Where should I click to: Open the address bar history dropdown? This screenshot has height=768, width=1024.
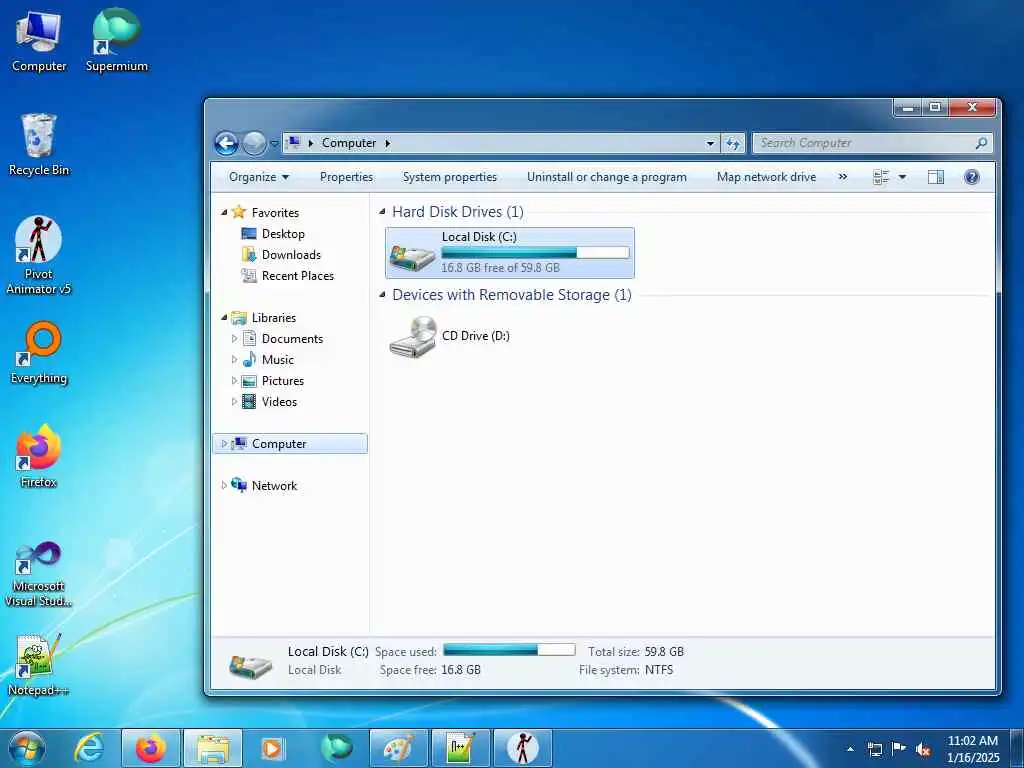(x=710, y=143)
